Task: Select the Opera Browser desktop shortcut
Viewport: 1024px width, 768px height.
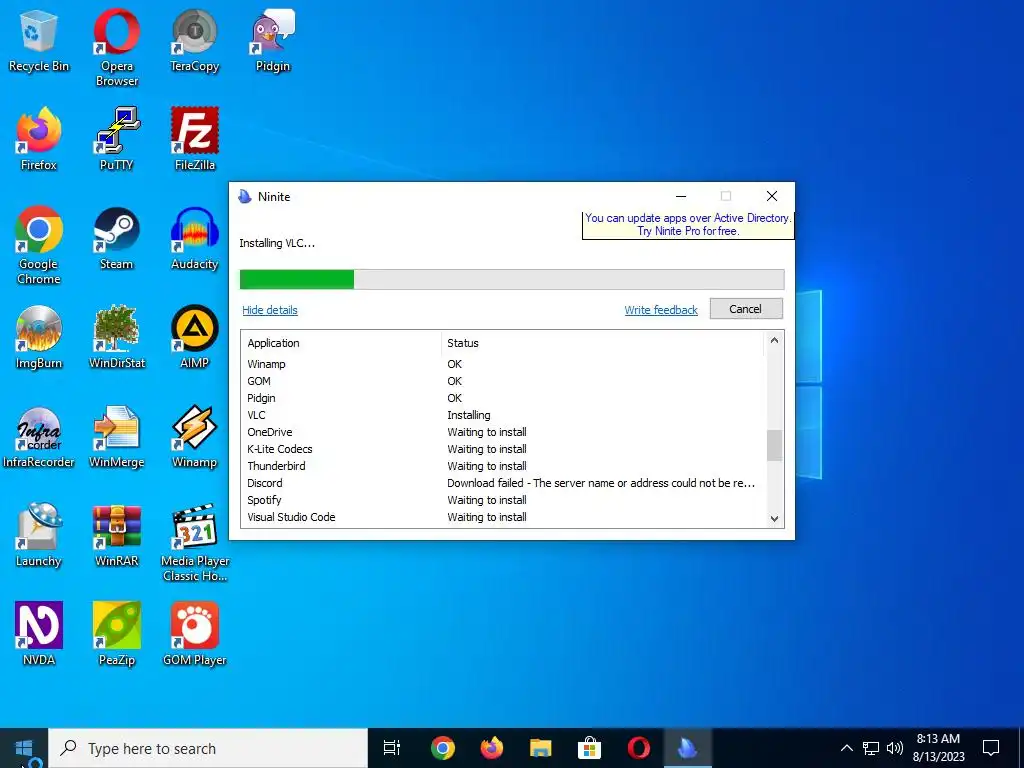Action: tap(116, 47)
